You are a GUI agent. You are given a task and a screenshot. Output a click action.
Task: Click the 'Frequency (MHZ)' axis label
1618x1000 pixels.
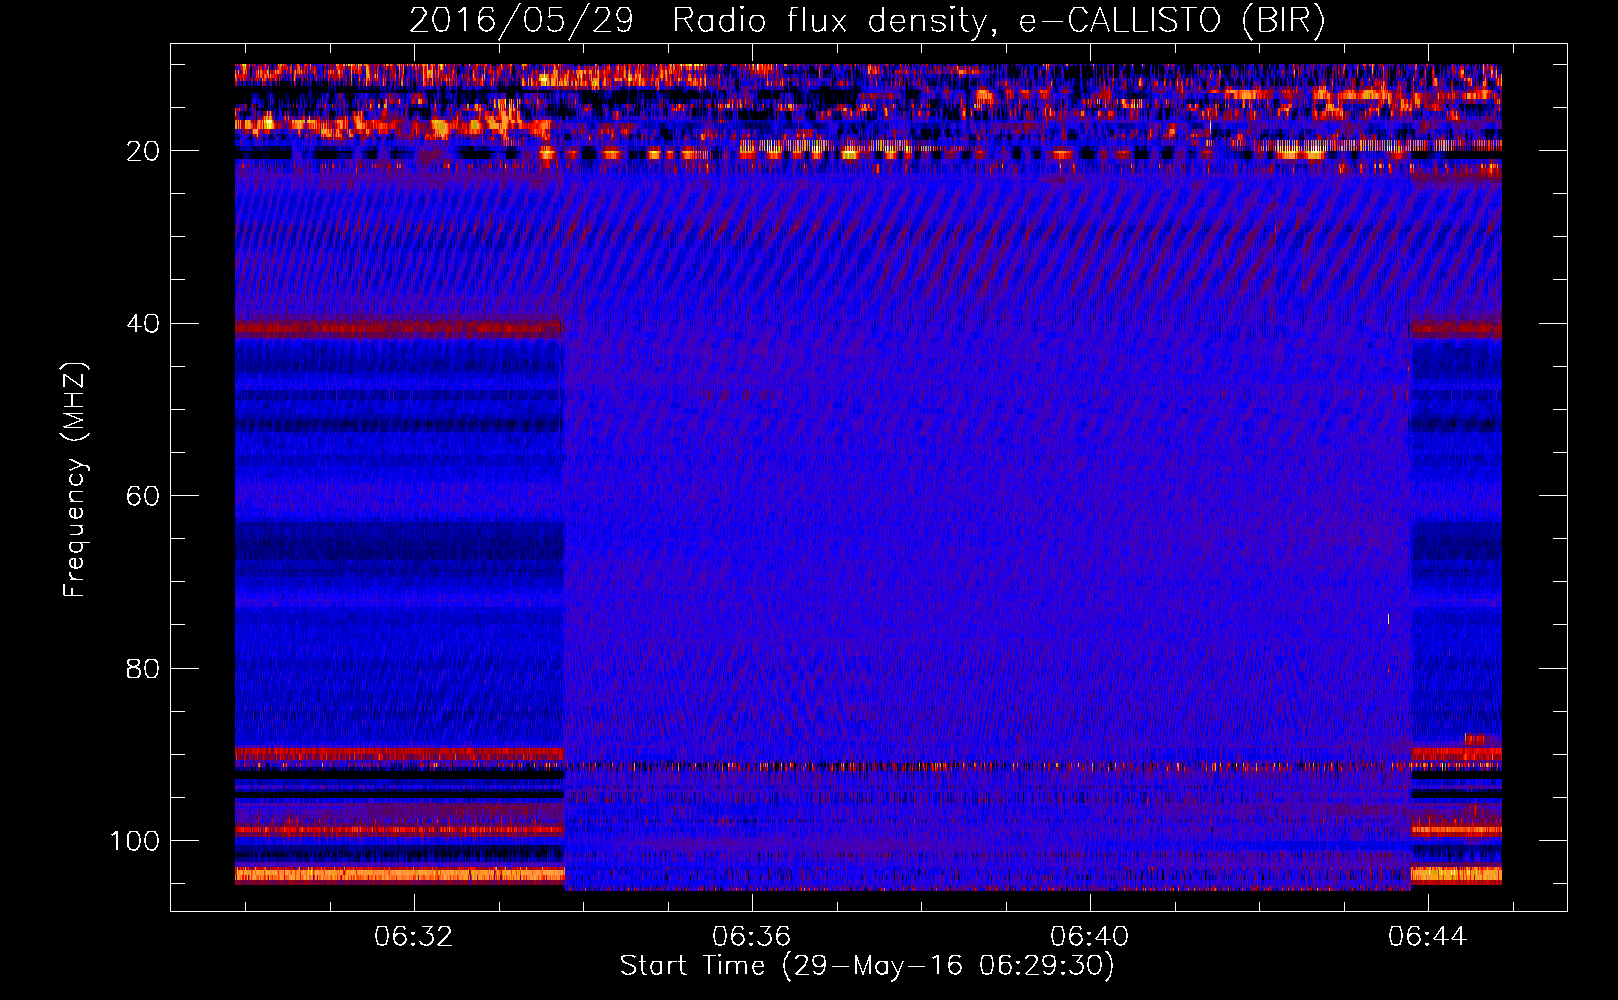(x=76, y=480)
